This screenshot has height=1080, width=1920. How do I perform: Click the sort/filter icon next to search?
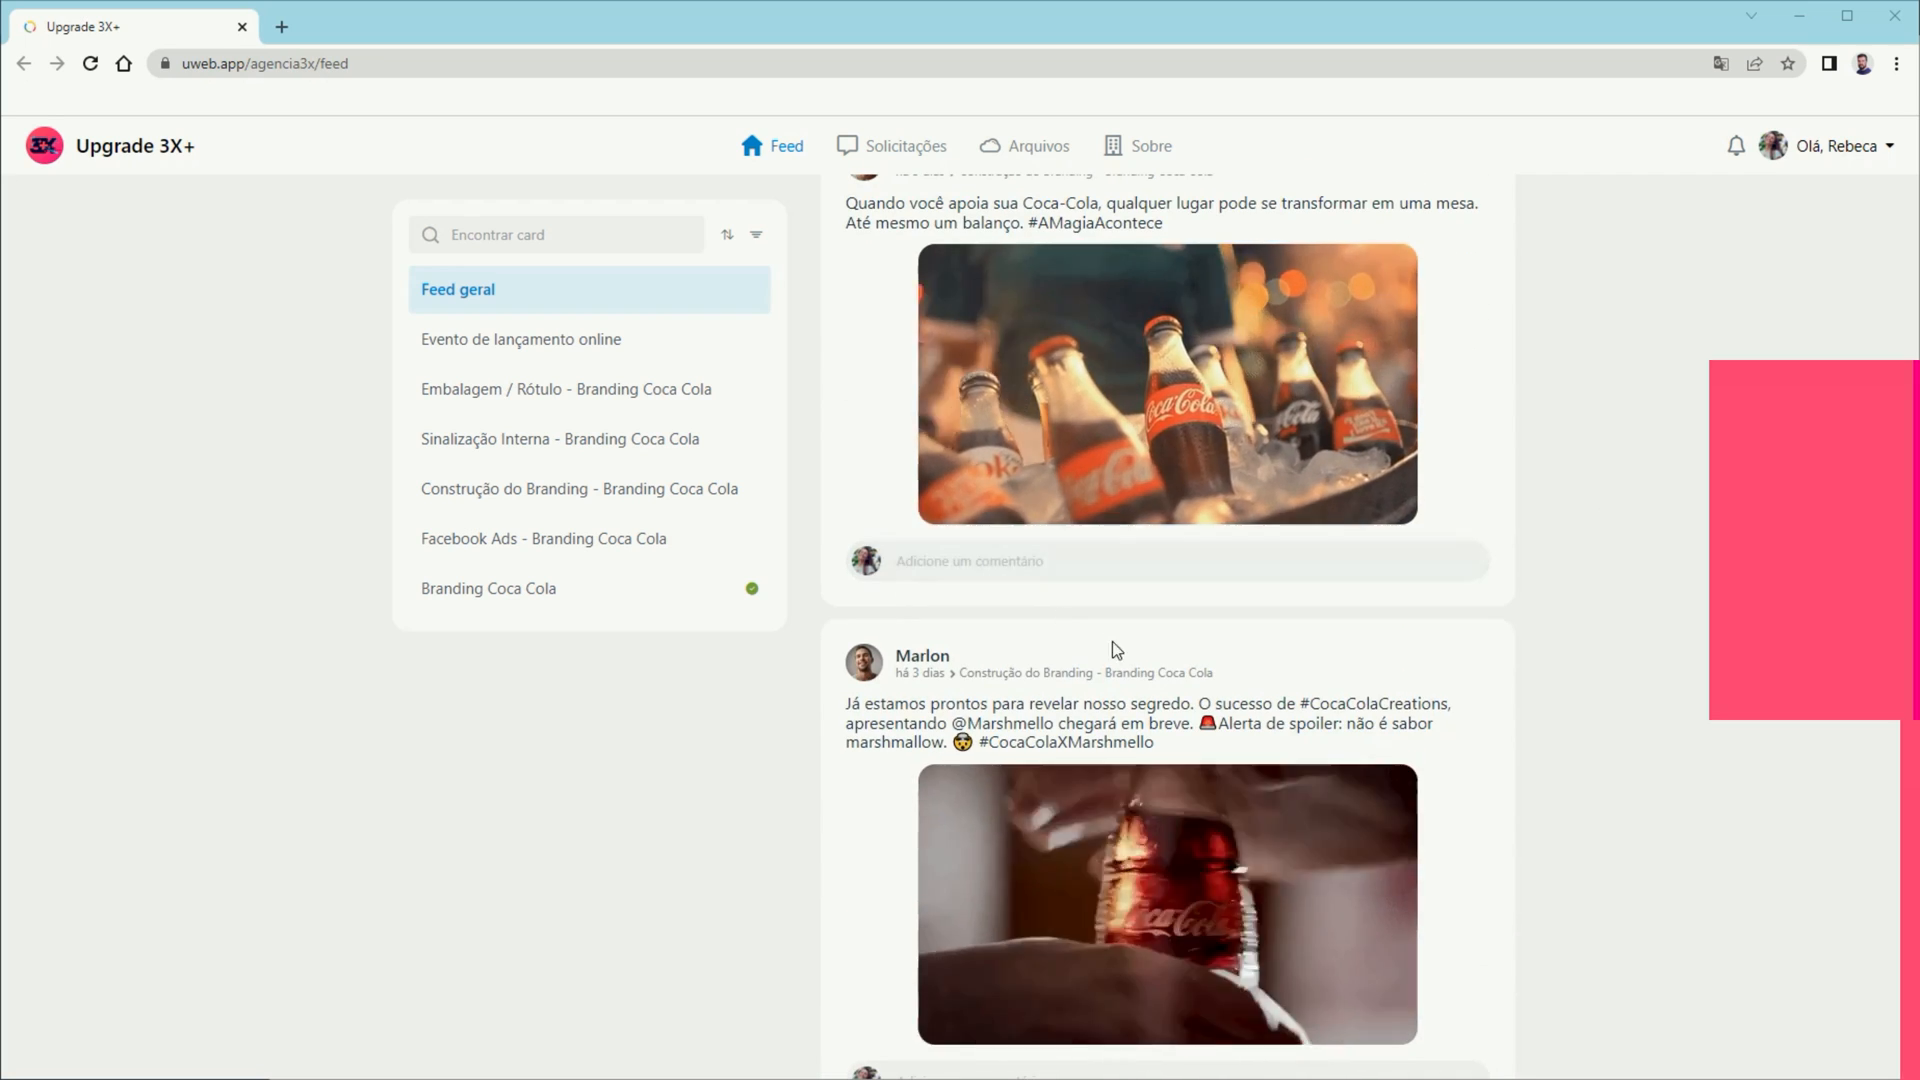(728, 235)
